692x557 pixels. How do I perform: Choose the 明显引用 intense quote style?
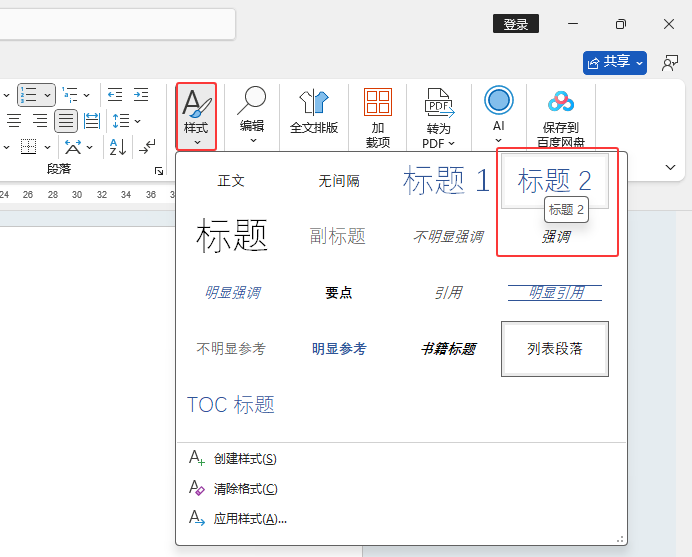point(555,293)
